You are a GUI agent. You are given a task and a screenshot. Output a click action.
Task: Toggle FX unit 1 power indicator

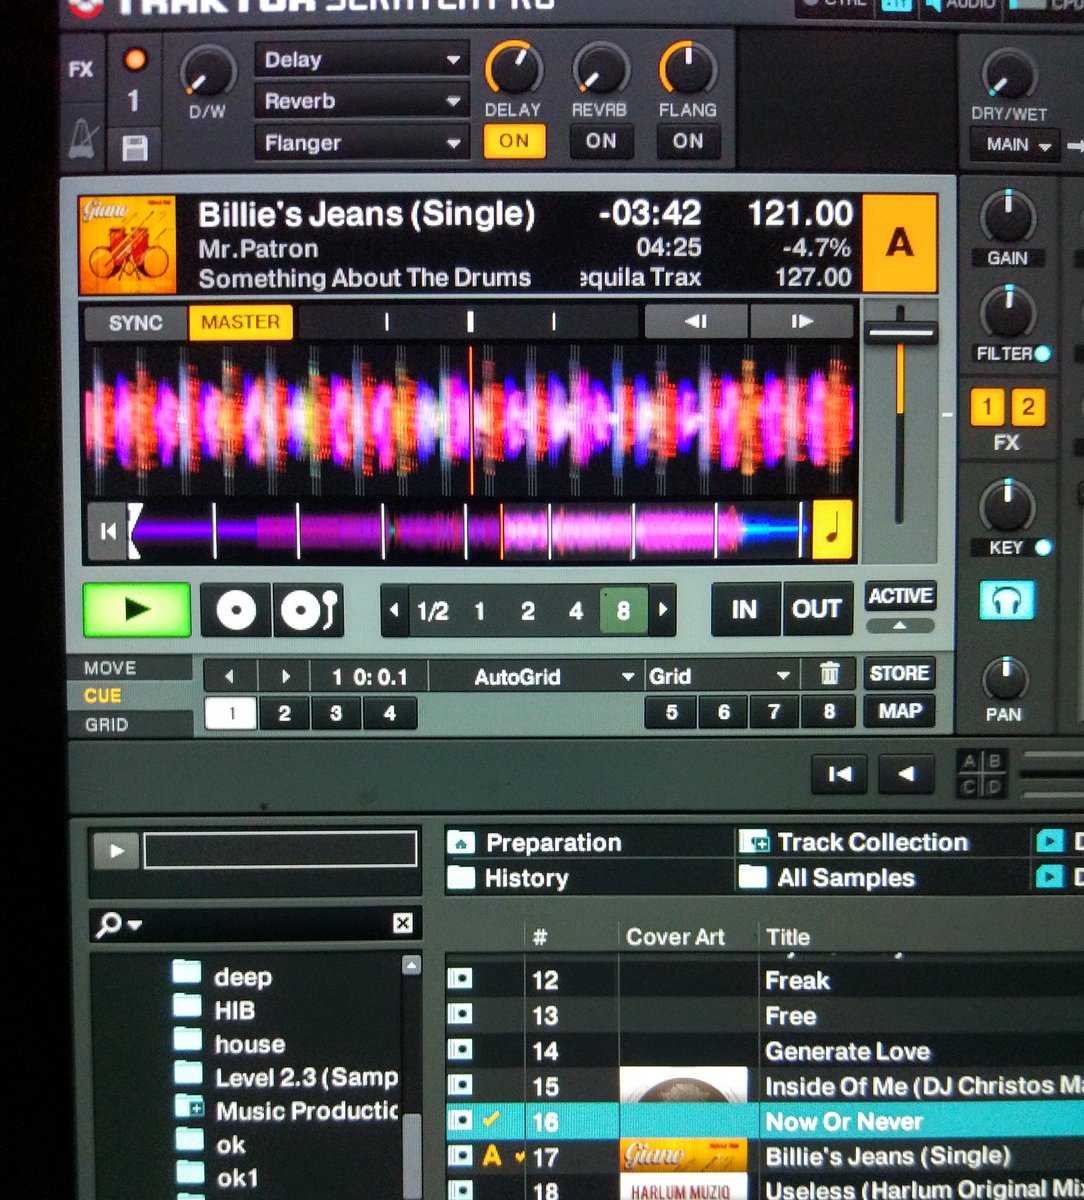tap(134, 60)
